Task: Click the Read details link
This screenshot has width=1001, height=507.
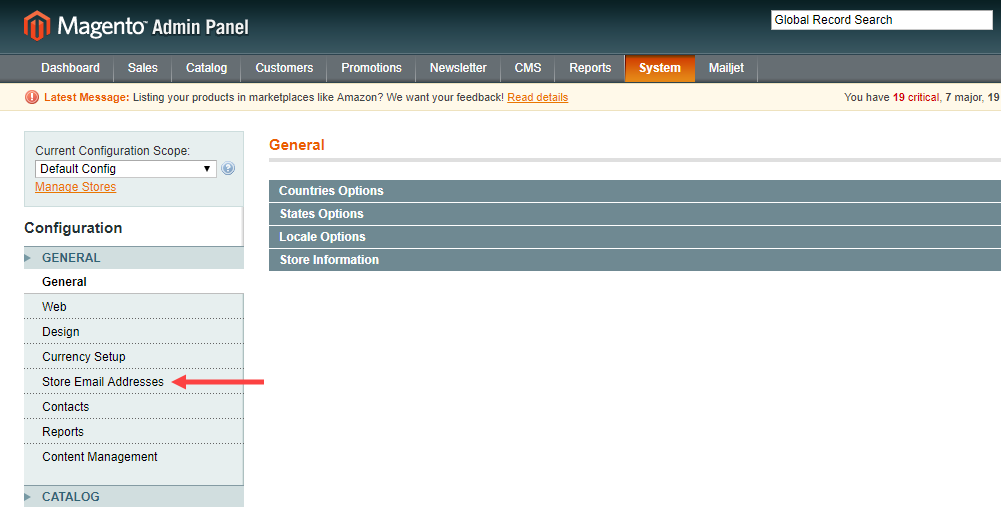Action: tap(538, 97)
